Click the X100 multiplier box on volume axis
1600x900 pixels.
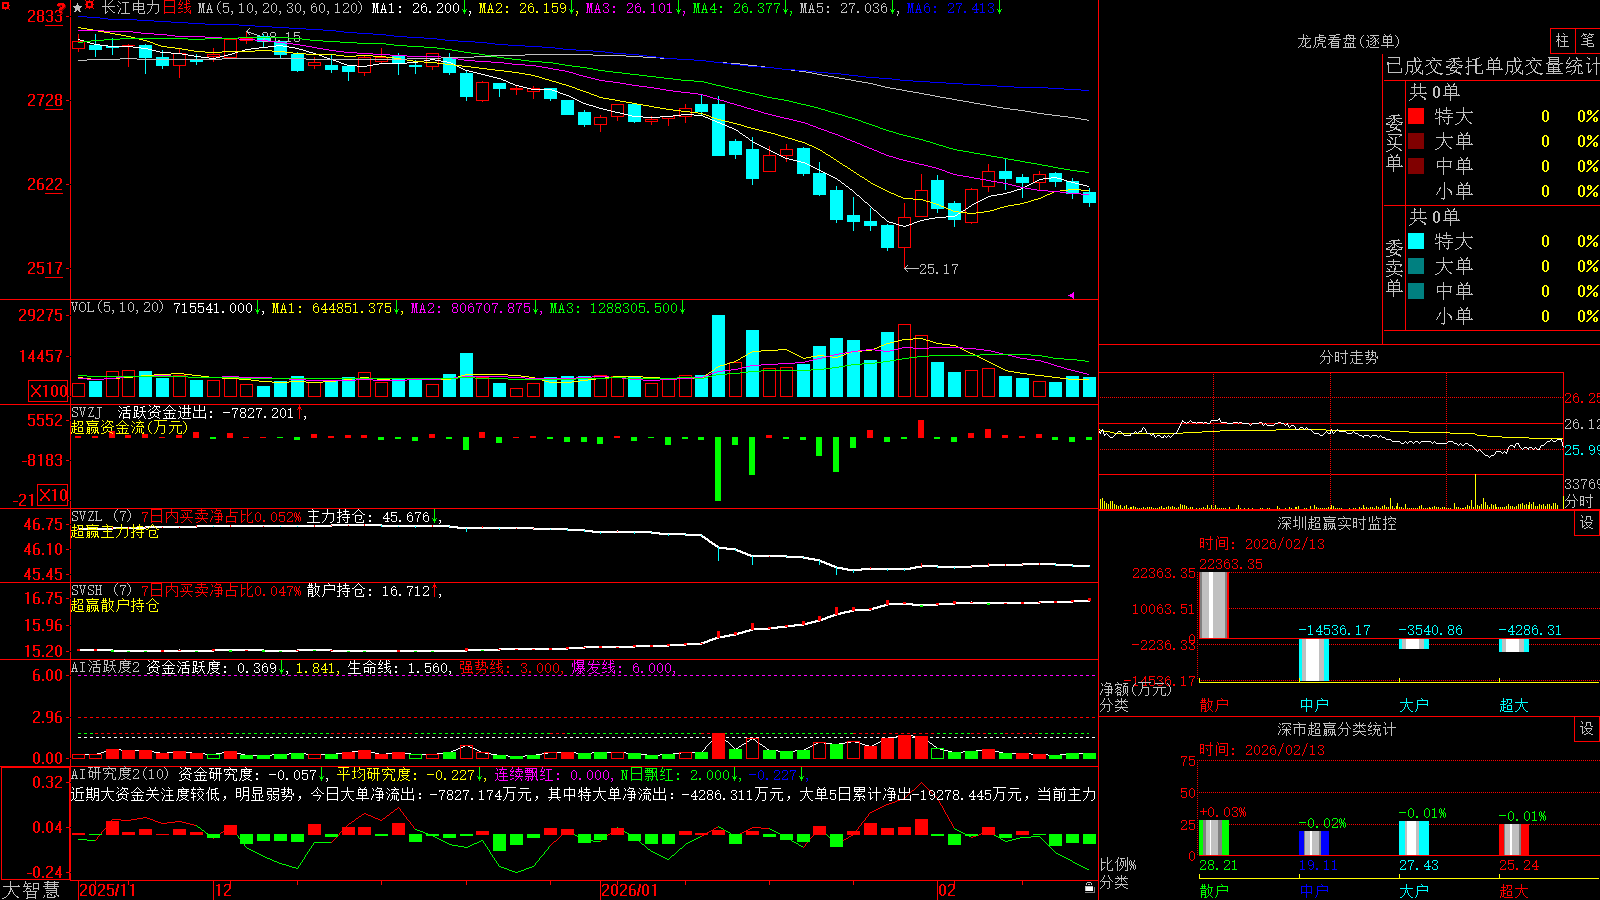[48, 391]
